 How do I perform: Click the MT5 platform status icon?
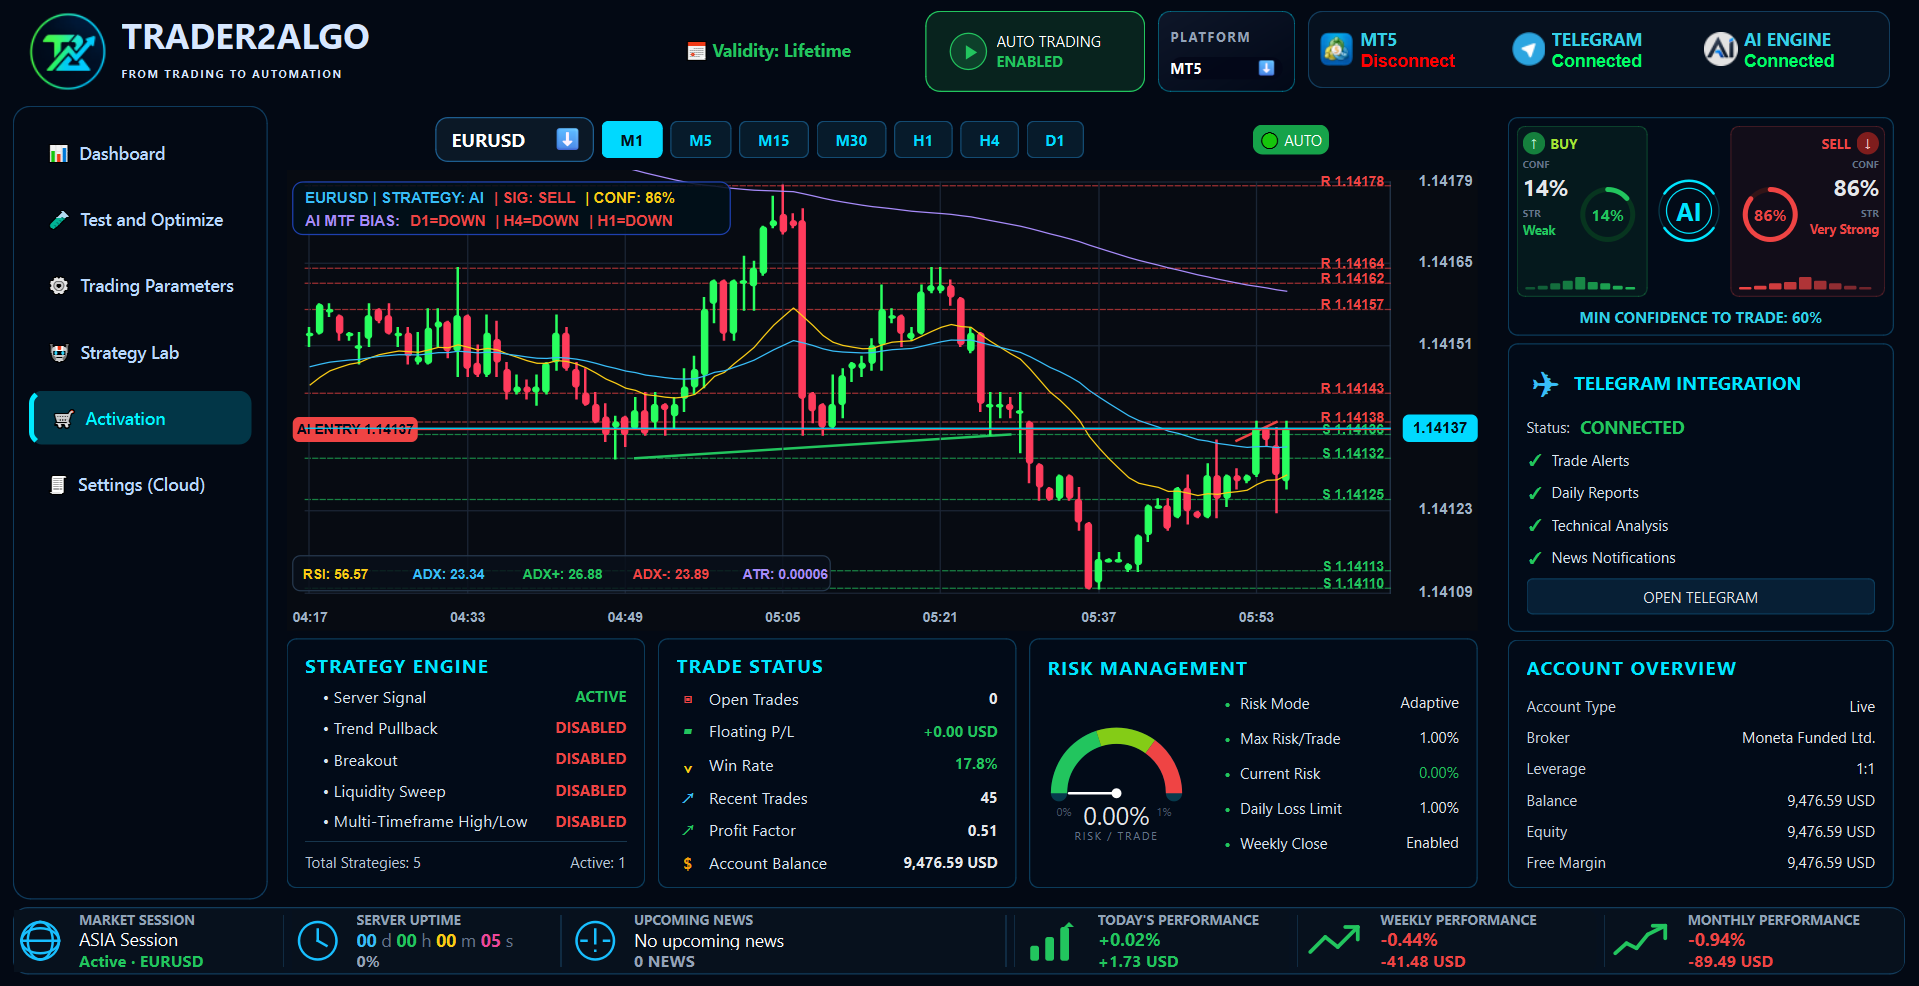point(1336,49)
